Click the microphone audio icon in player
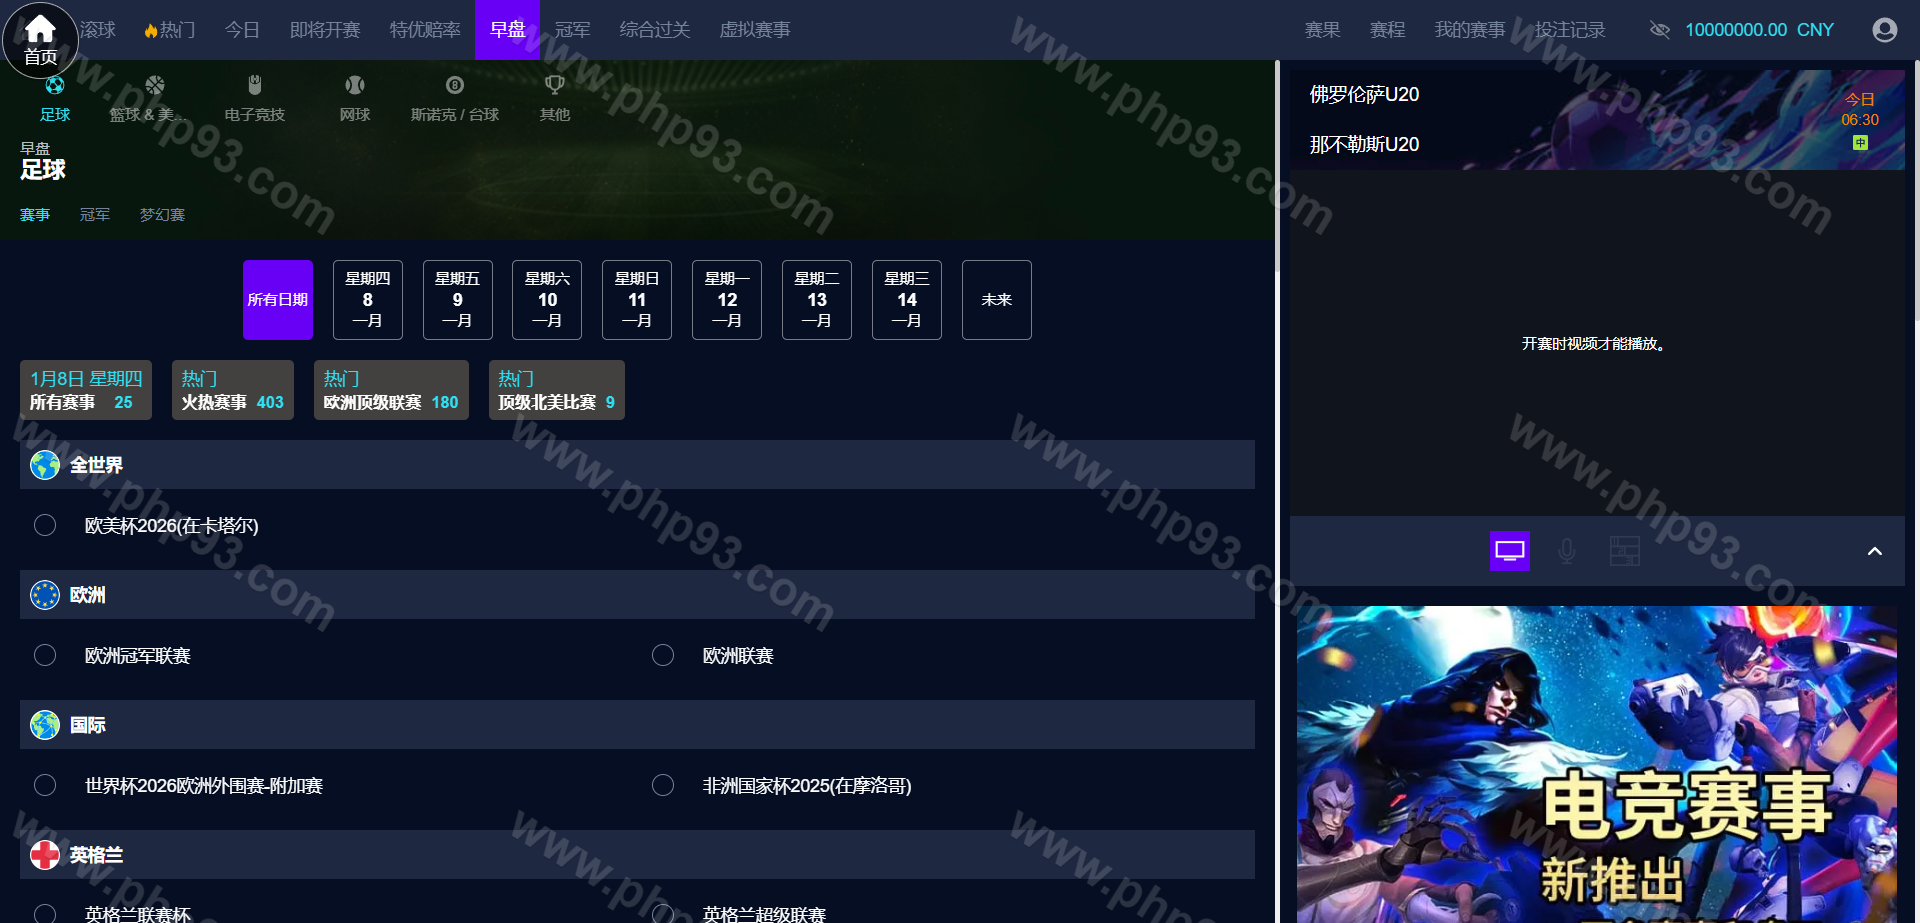1920x923 pixels. click(1567, 551)
